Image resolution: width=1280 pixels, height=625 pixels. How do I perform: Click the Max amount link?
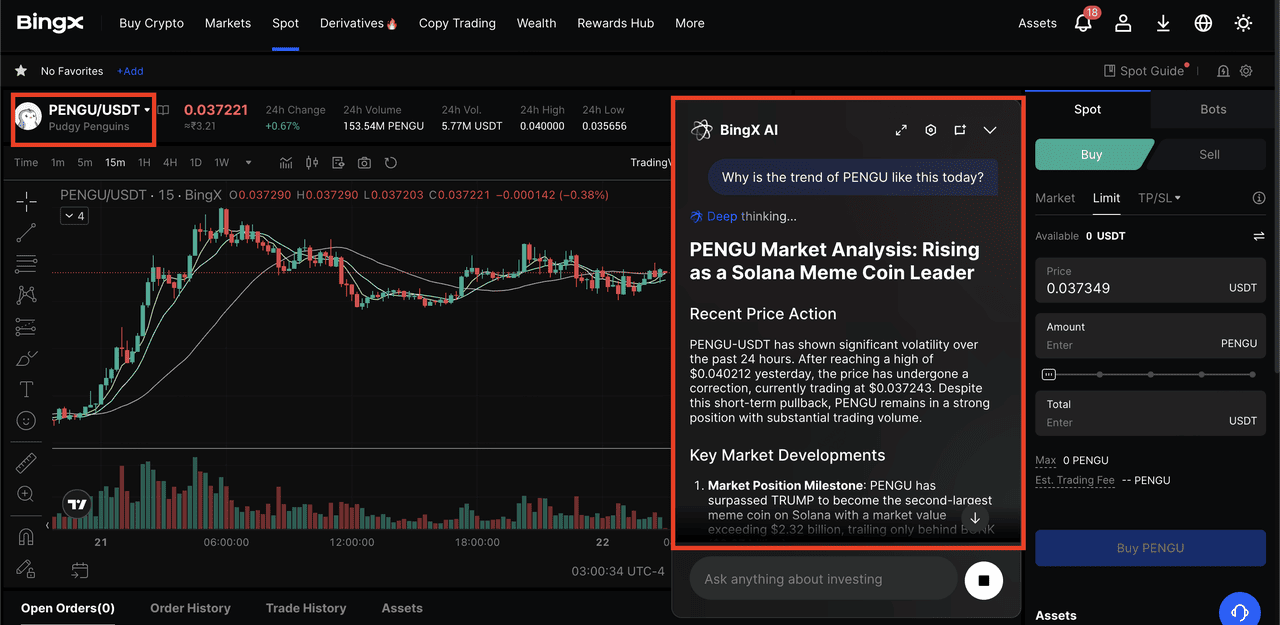tap(1045, 460)
